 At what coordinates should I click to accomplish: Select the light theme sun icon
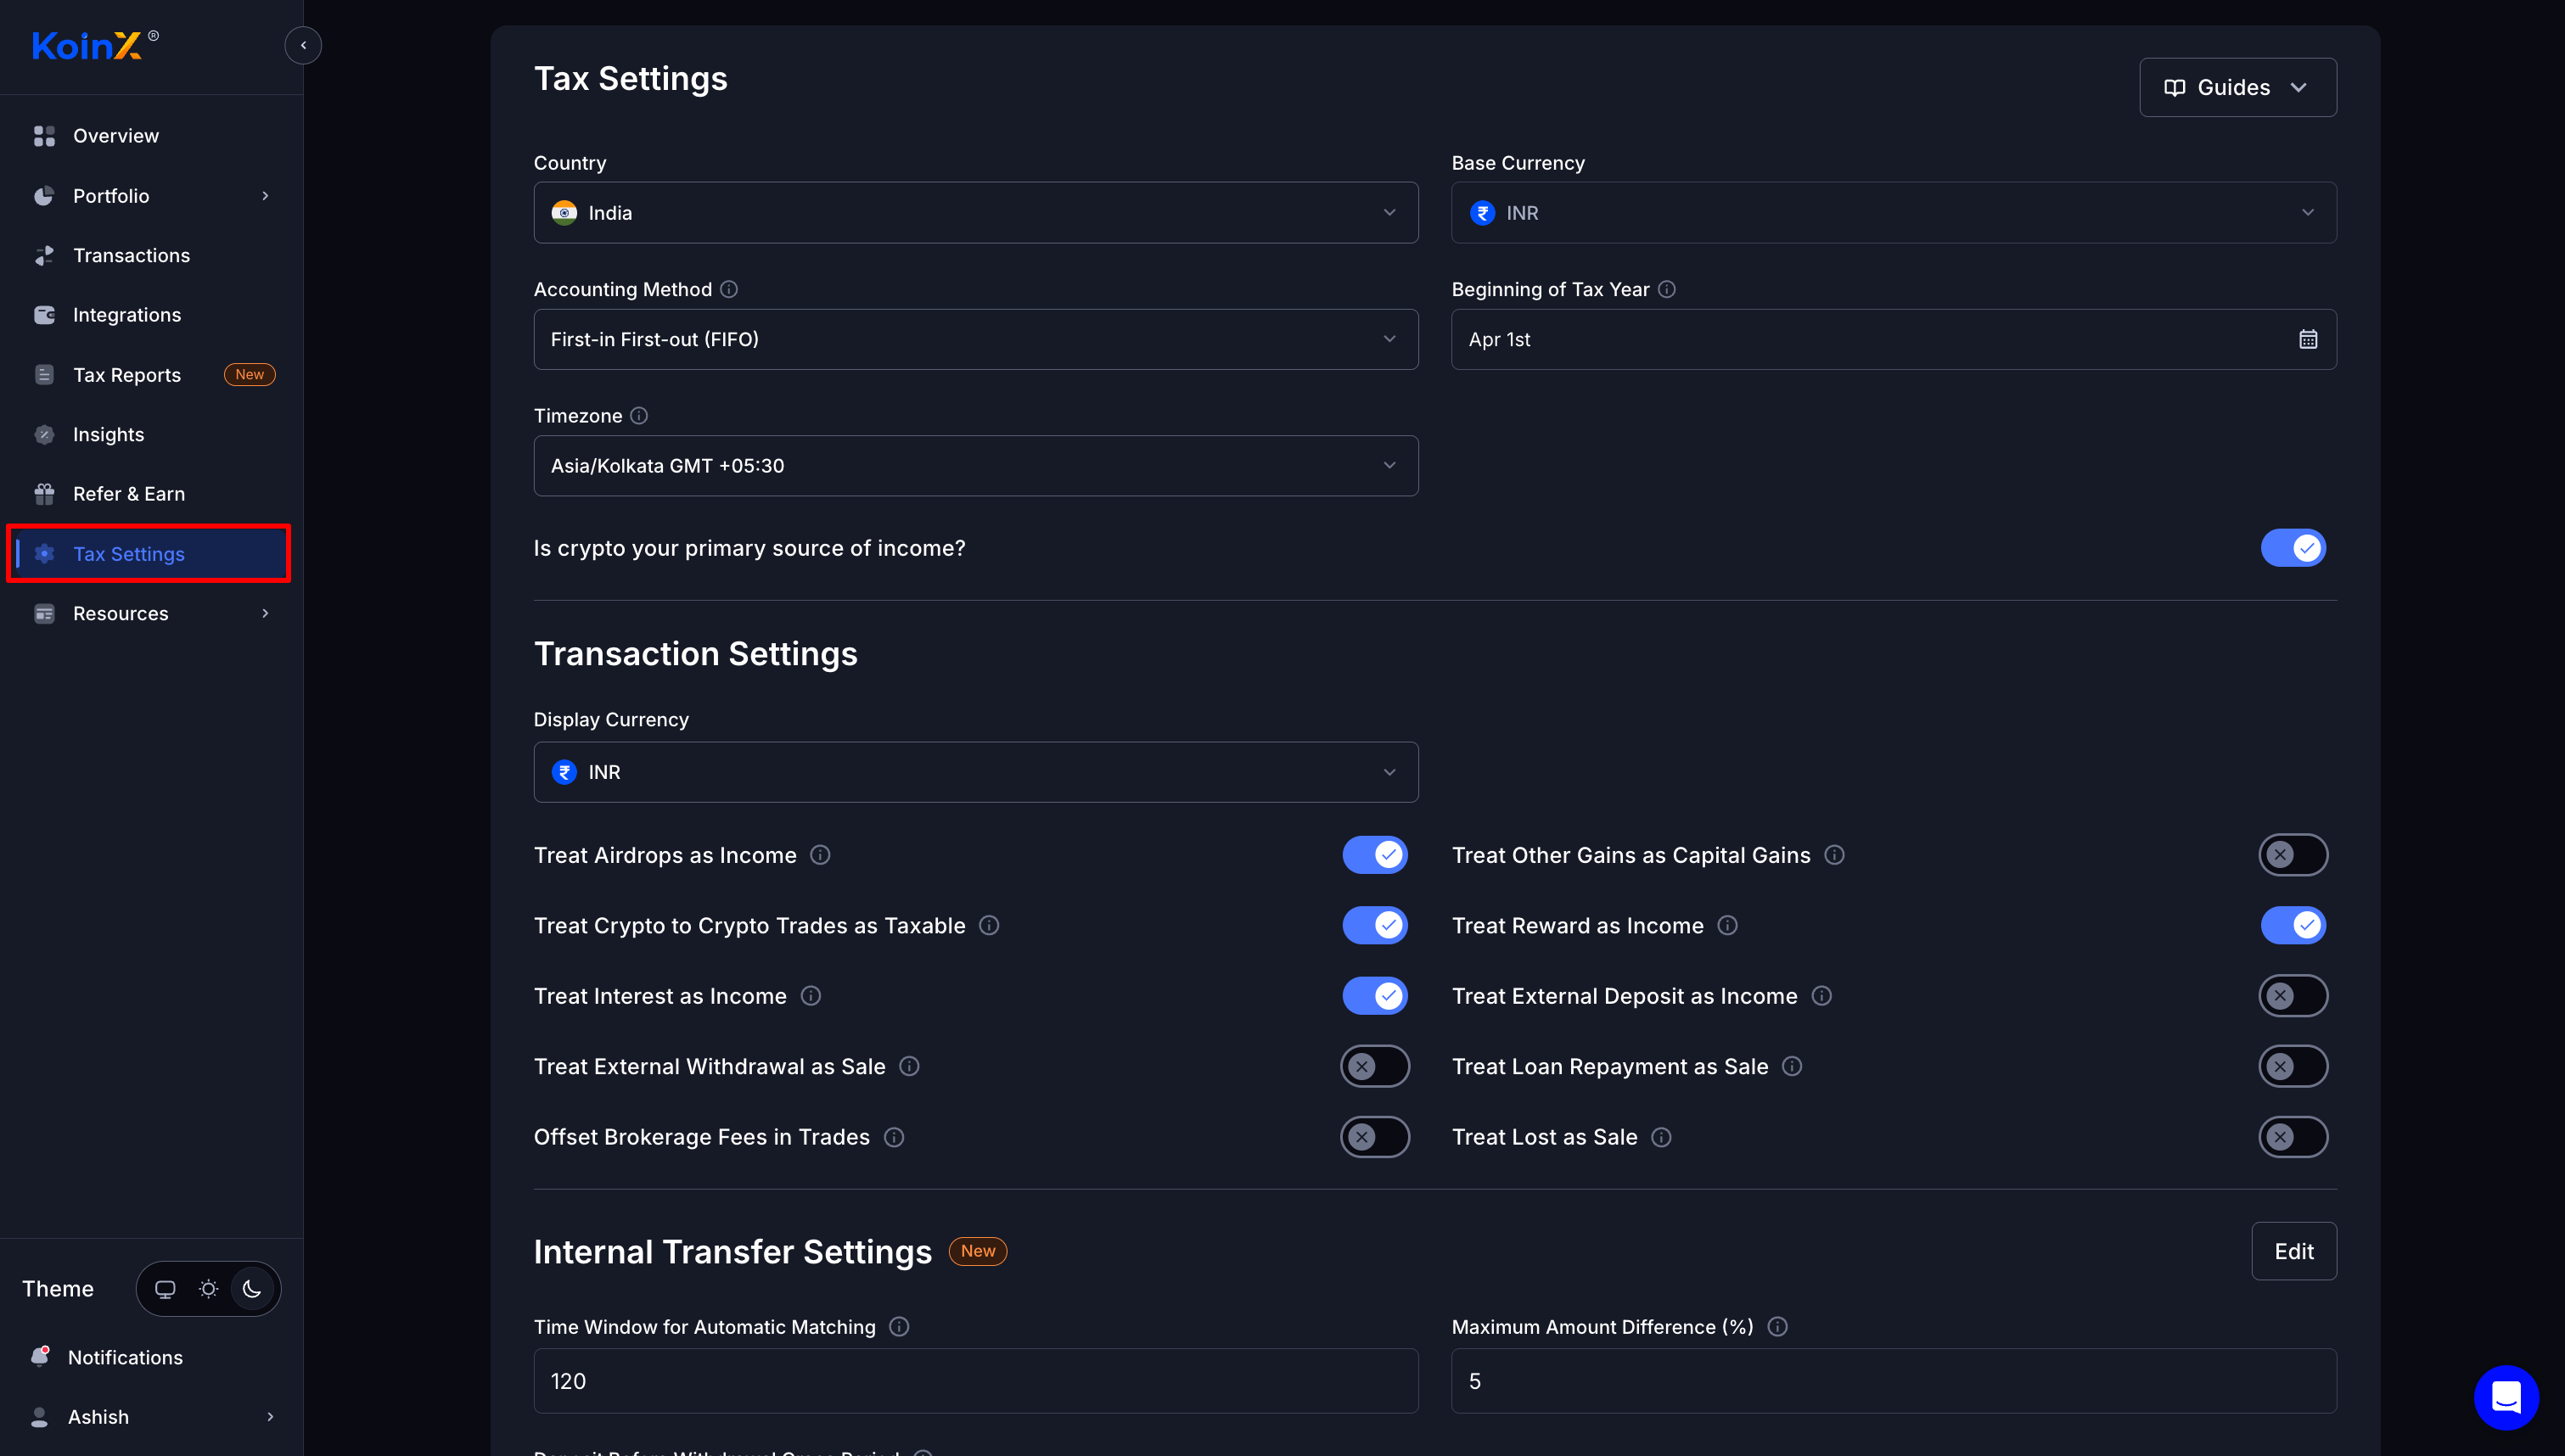tap(208, 1289)
